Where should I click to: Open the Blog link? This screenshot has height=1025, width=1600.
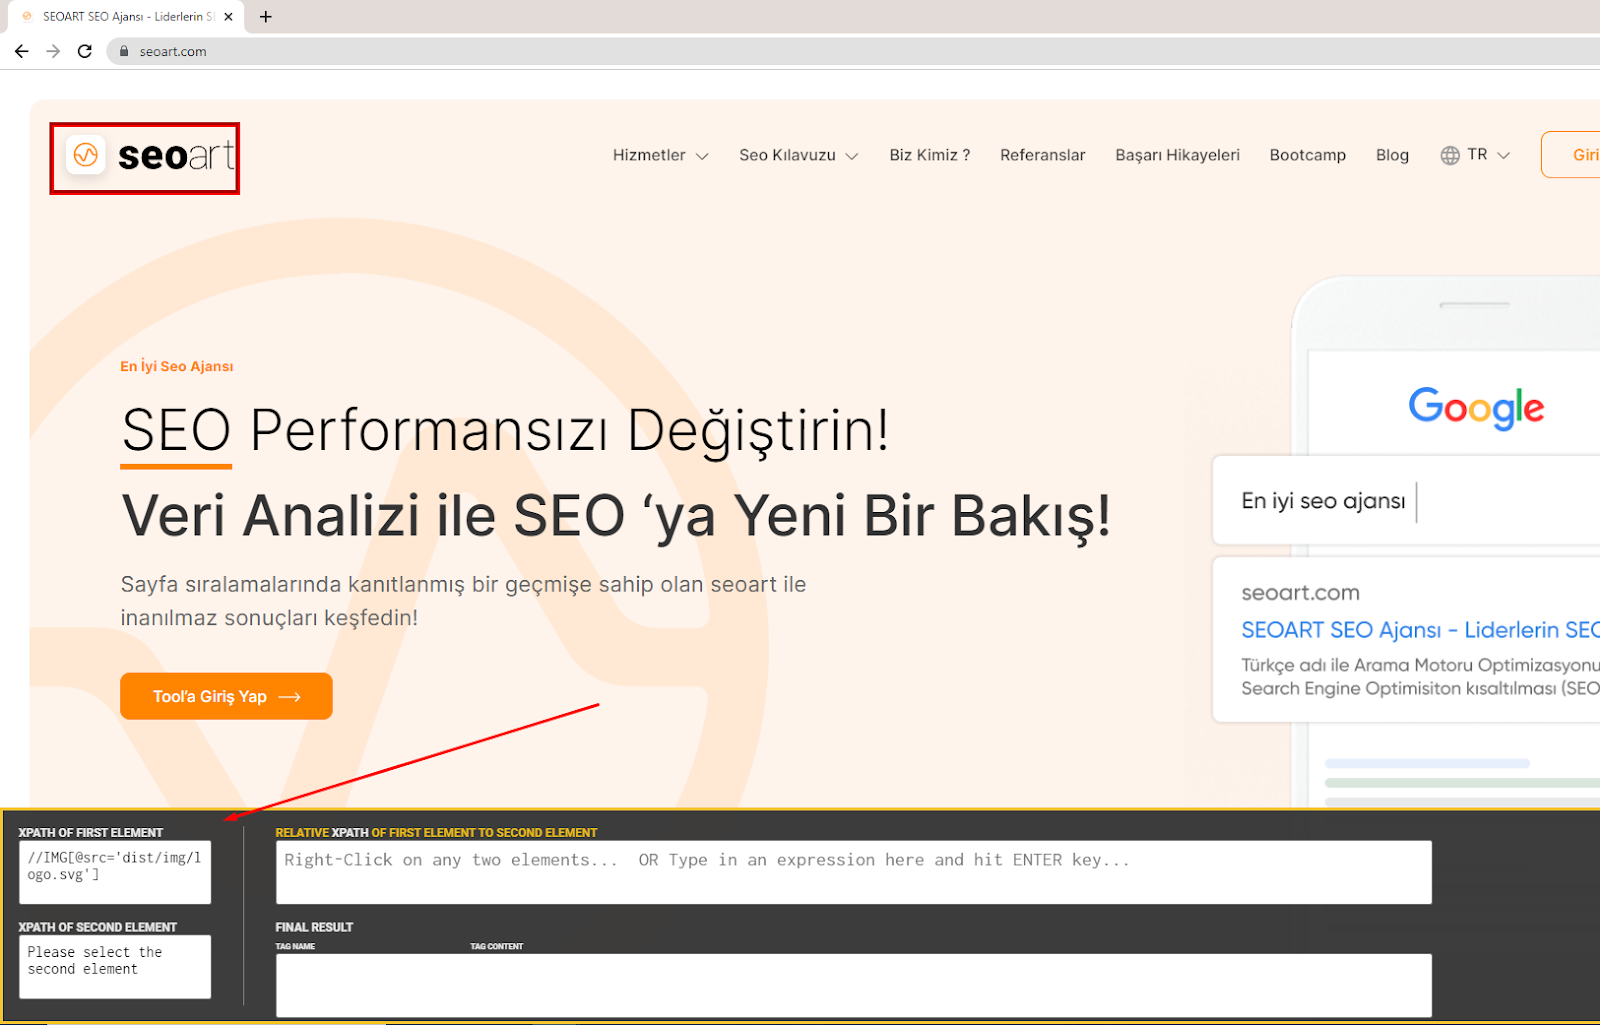point(1392,155)
